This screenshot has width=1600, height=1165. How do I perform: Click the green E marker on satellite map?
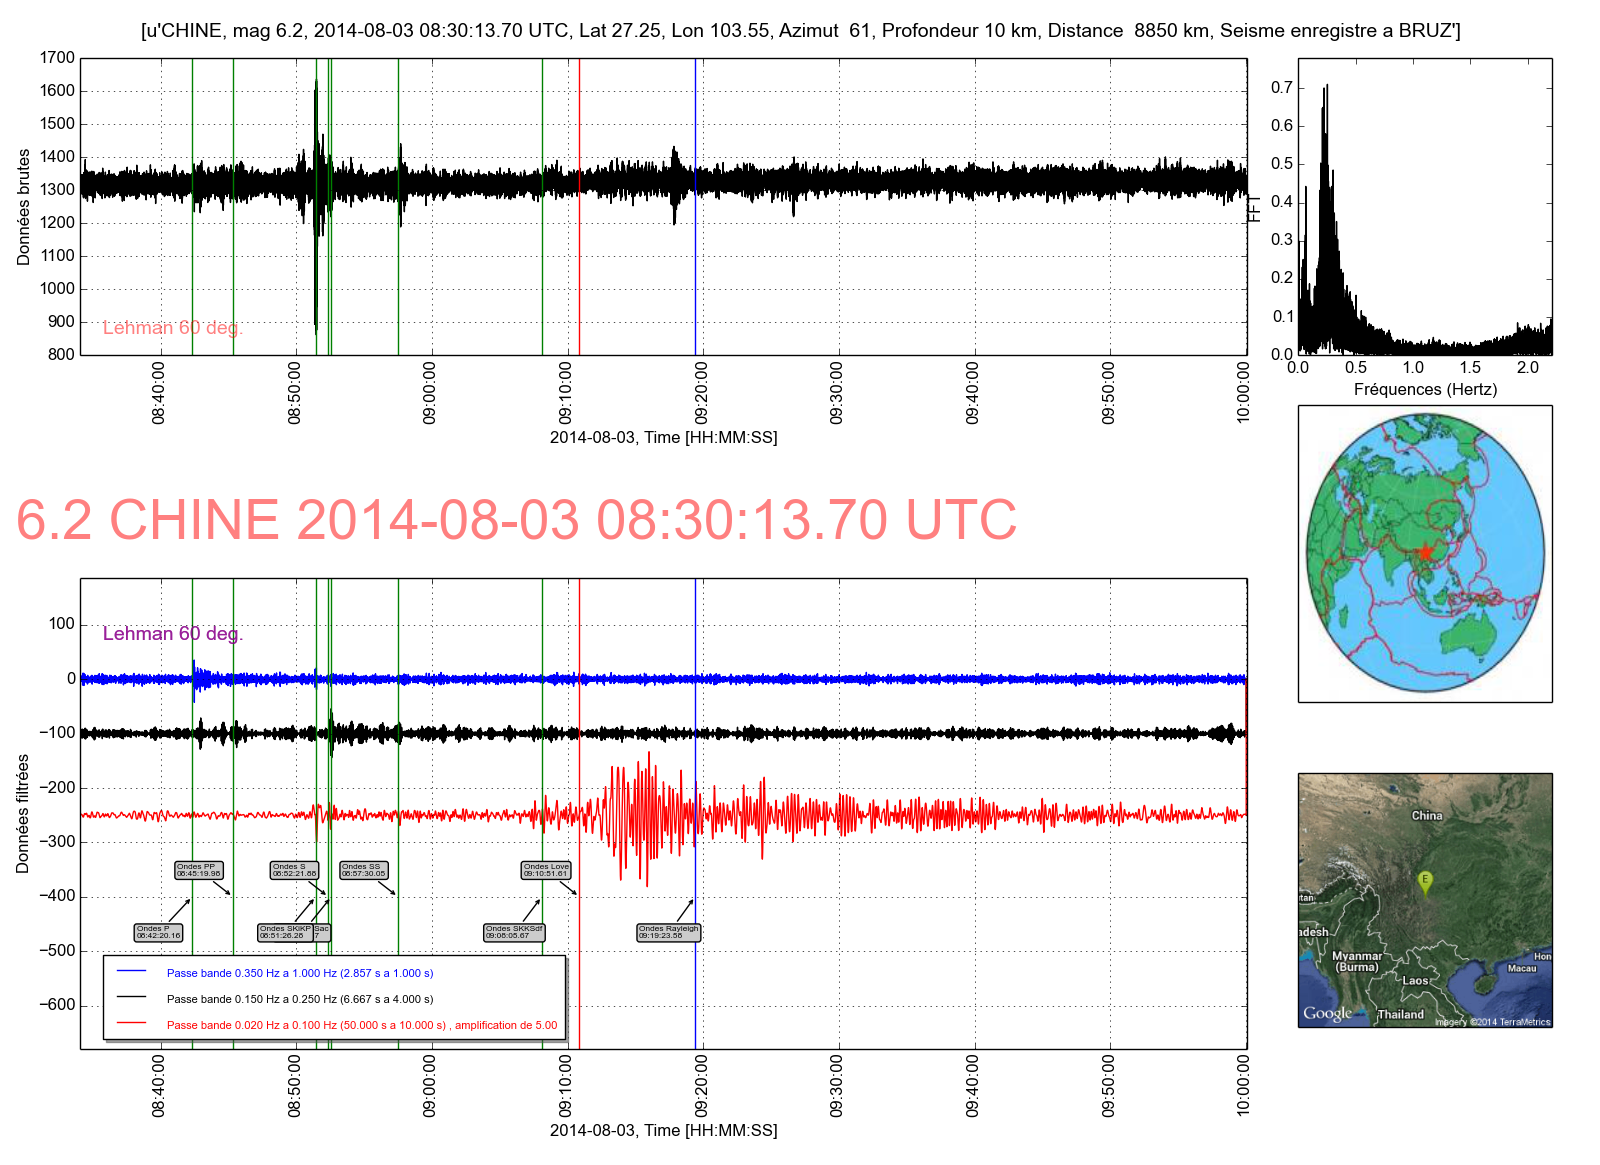(x=1425, y=882)
